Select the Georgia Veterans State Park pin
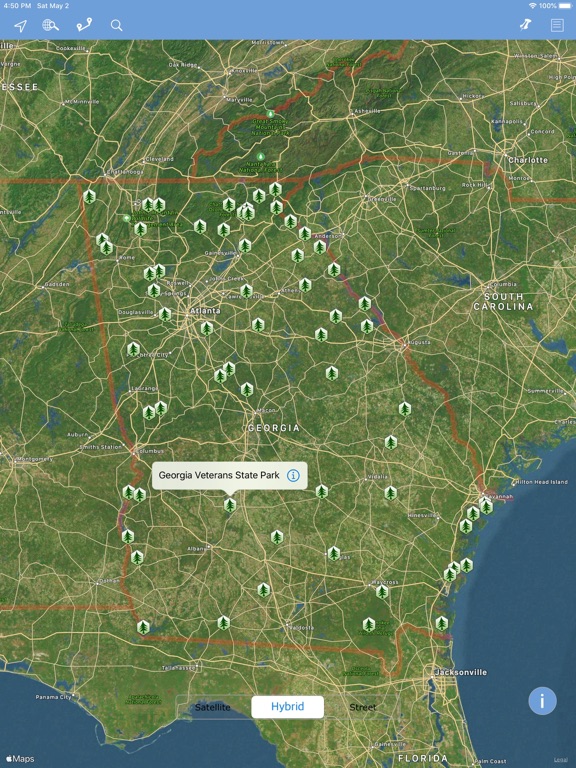The image size is (576, 768). [230, 505]
